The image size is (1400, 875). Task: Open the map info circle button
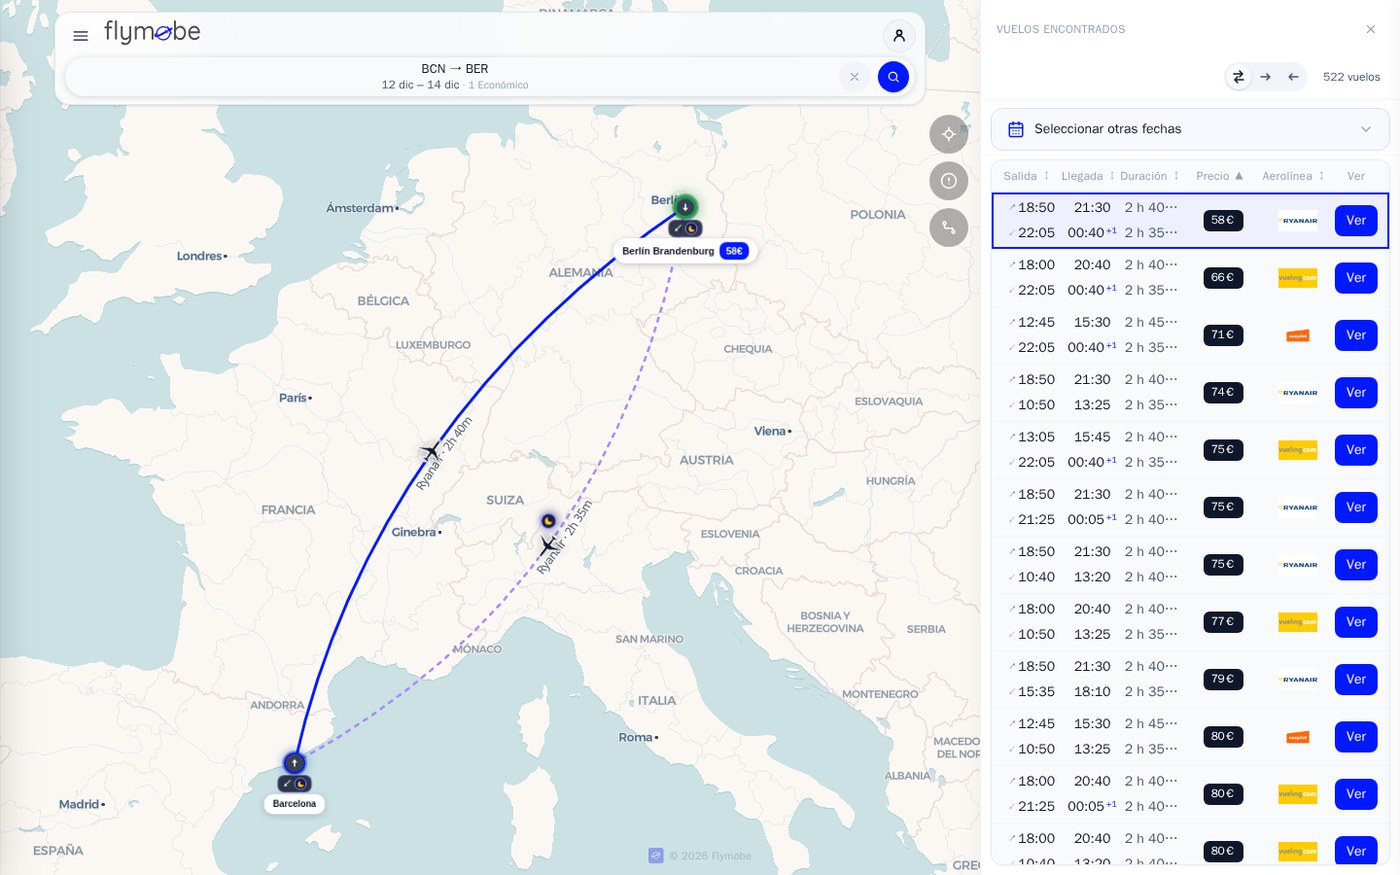coord(949,181)
